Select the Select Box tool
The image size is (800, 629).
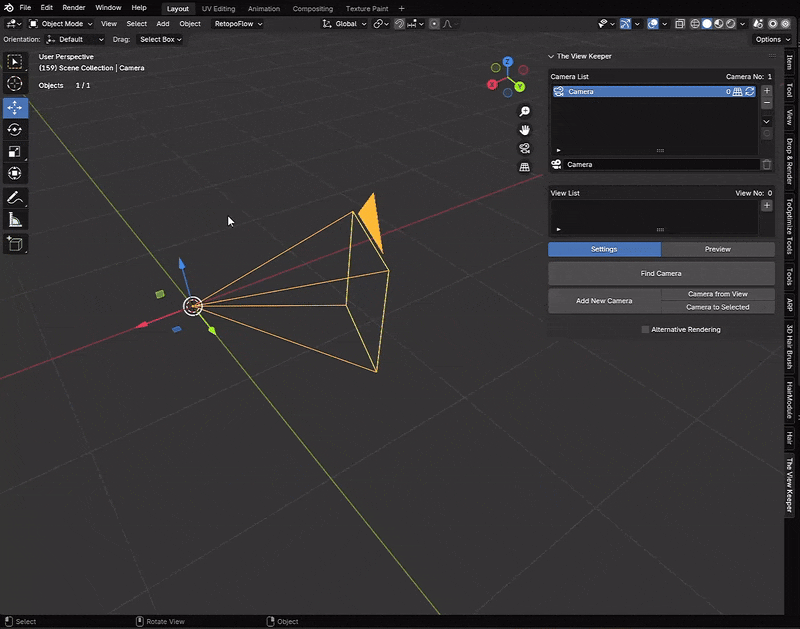15,62
